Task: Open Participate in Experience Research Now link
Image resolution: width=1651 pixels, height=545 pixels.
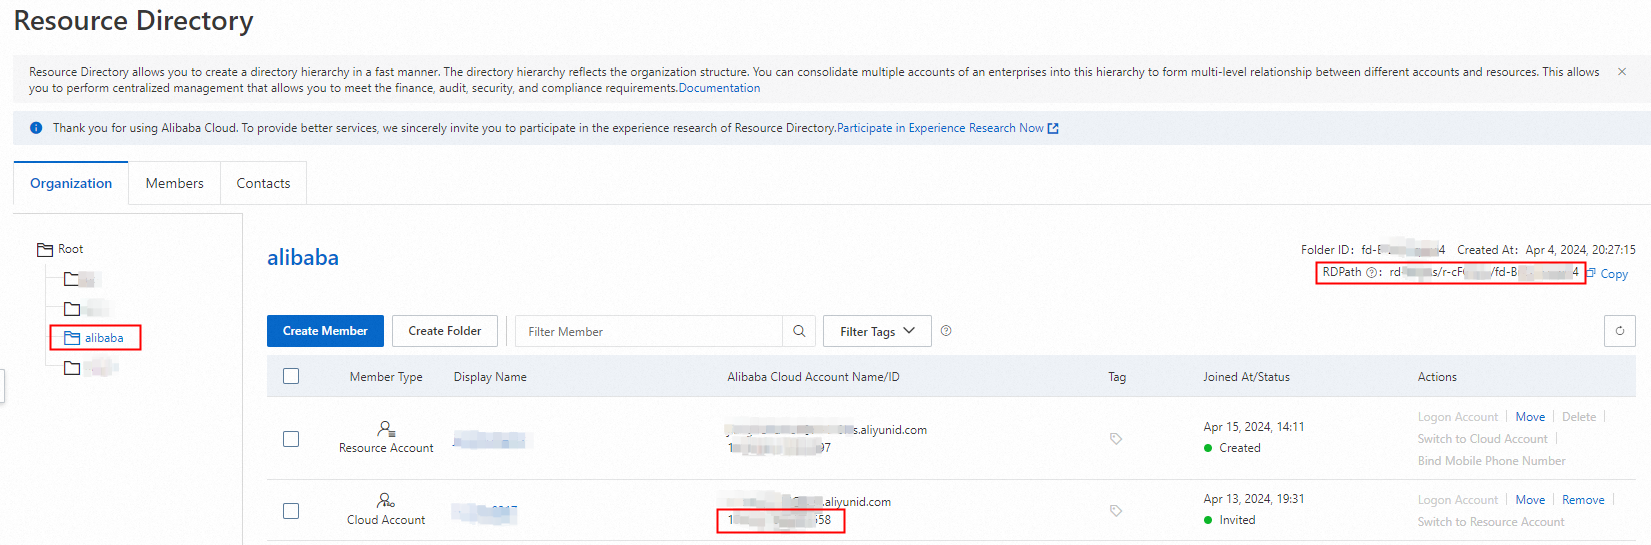Action: [940, 128]
